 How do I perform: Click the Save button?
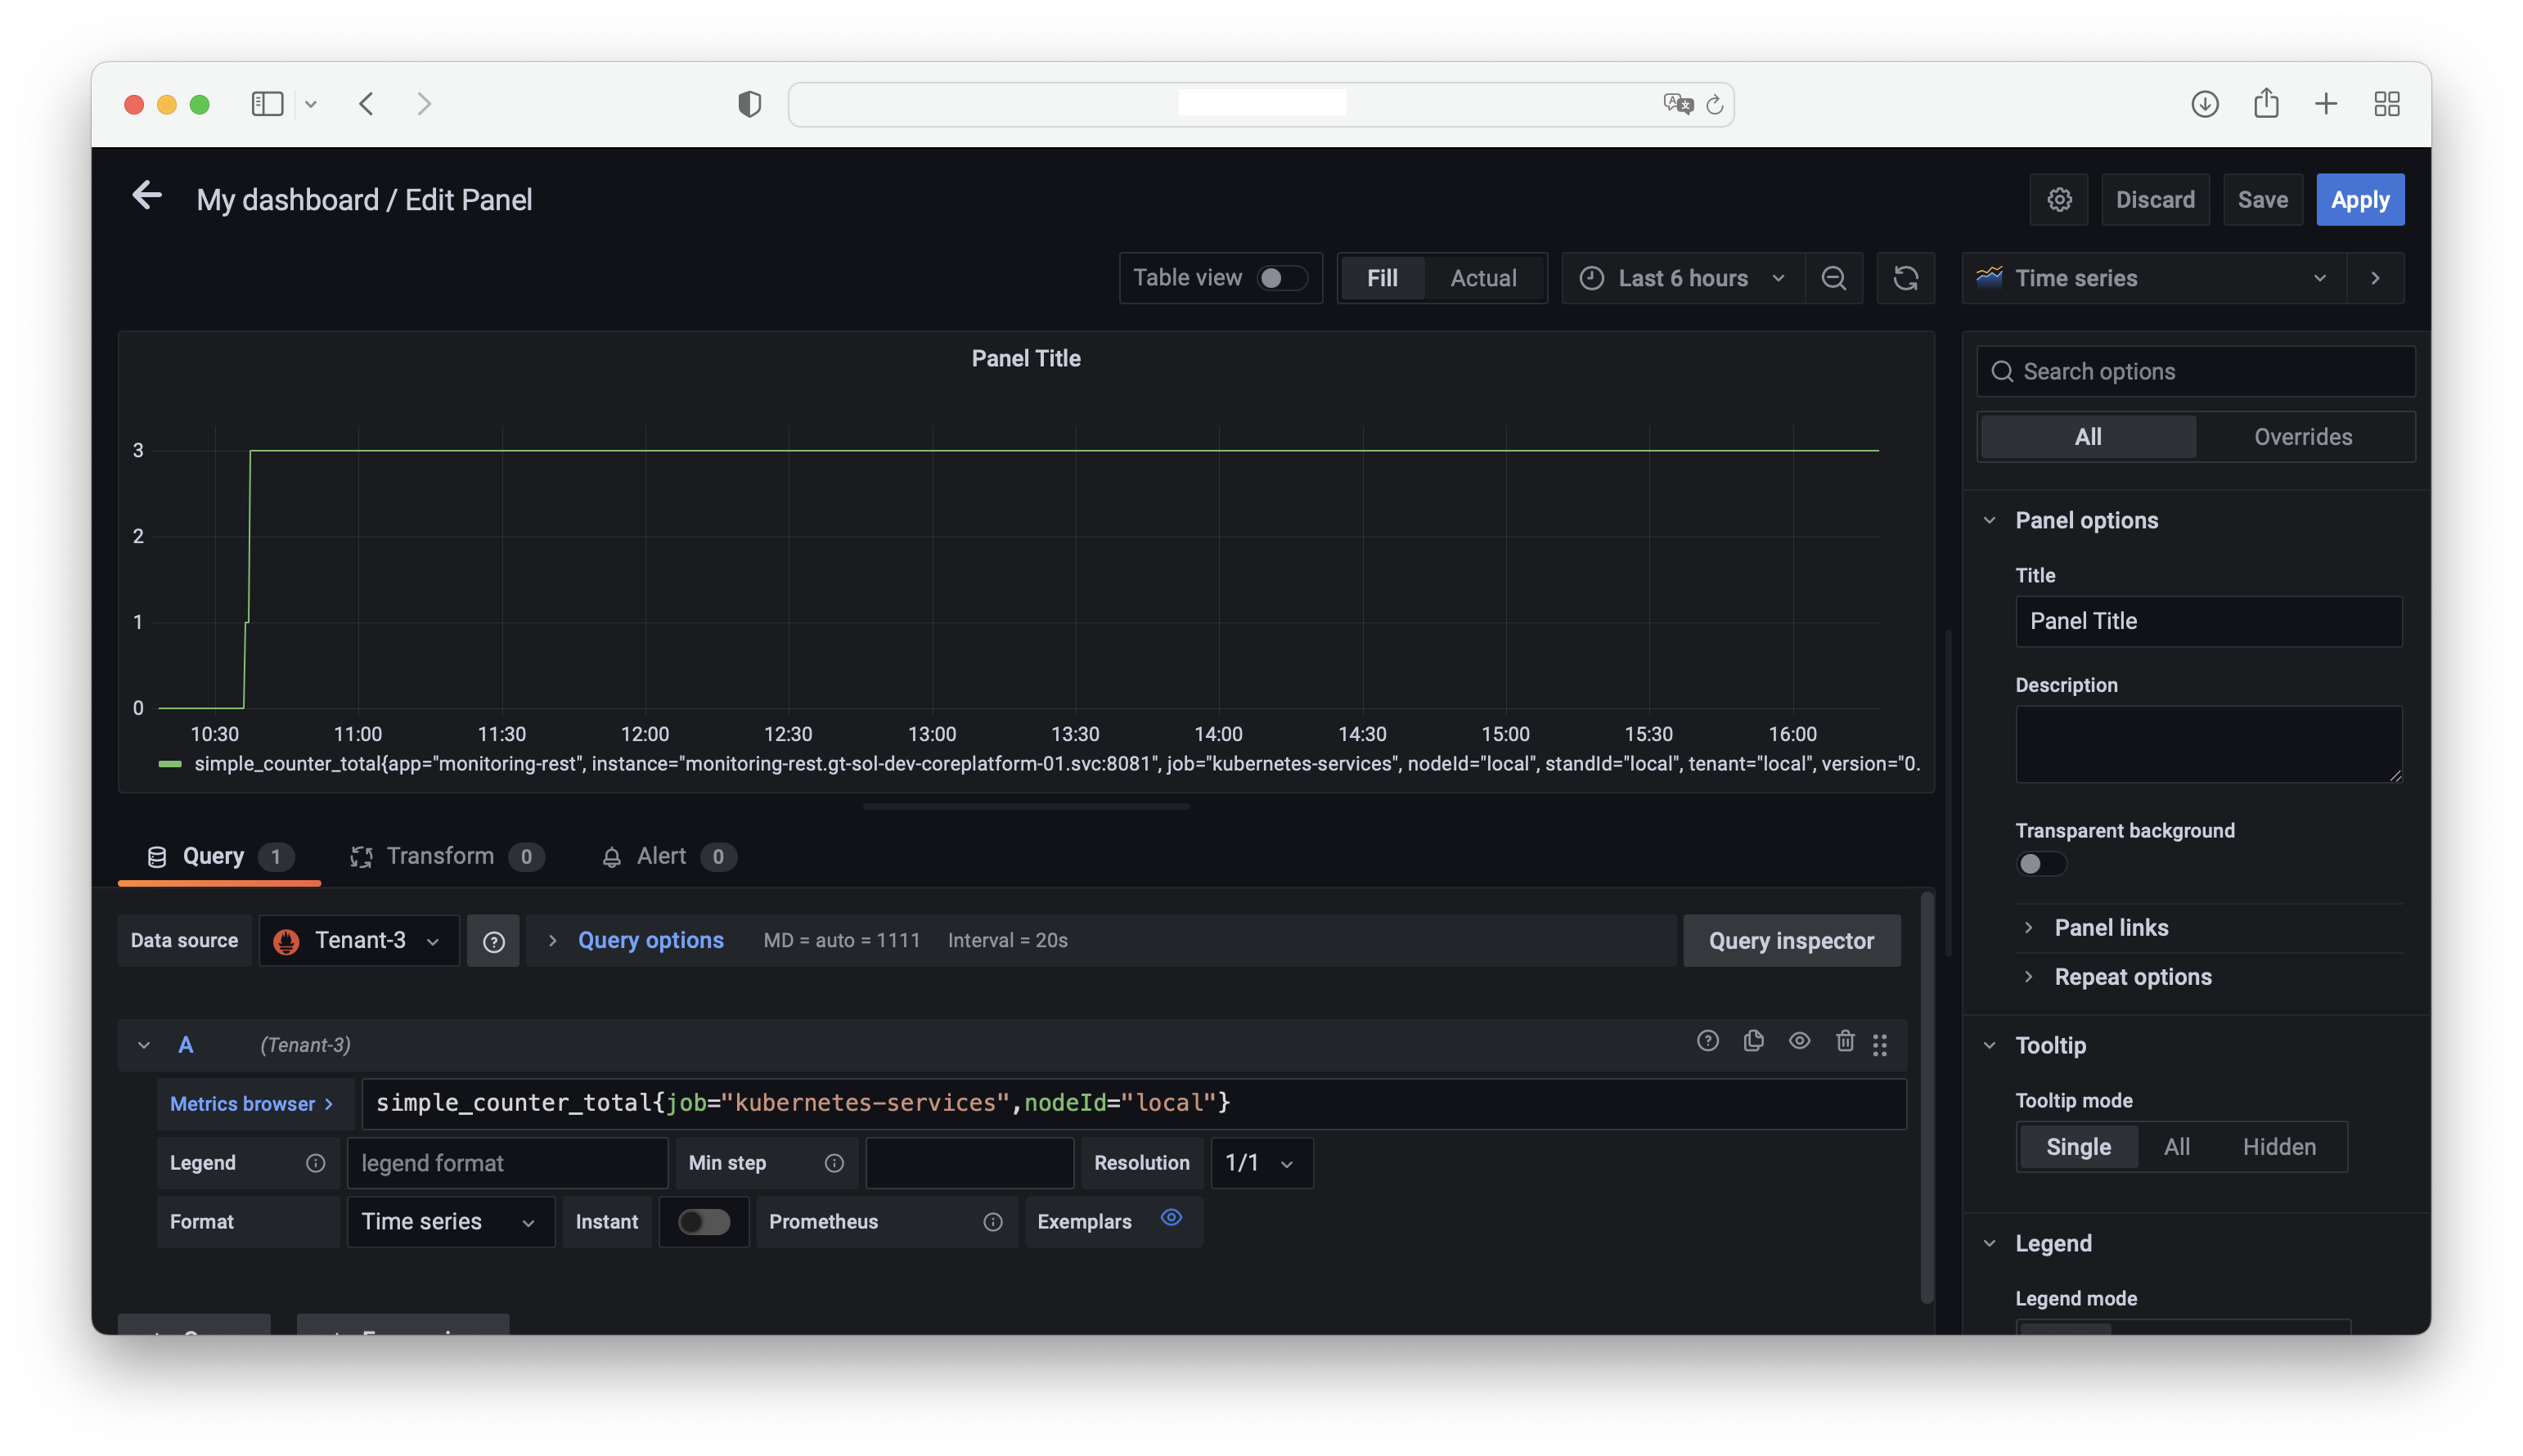point(2262,200)
